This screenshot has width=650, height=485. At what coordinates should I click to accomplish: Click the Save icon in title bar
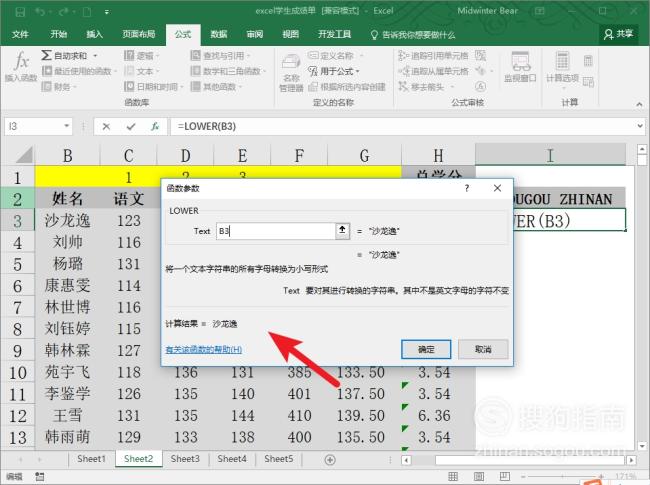click(20, 12)
